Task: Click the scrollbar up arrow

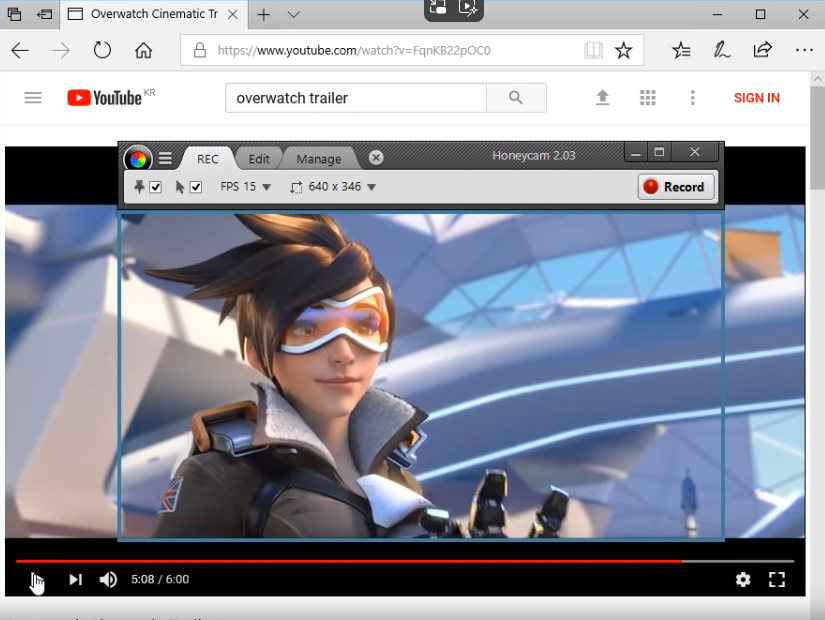Action: point(817,79)
